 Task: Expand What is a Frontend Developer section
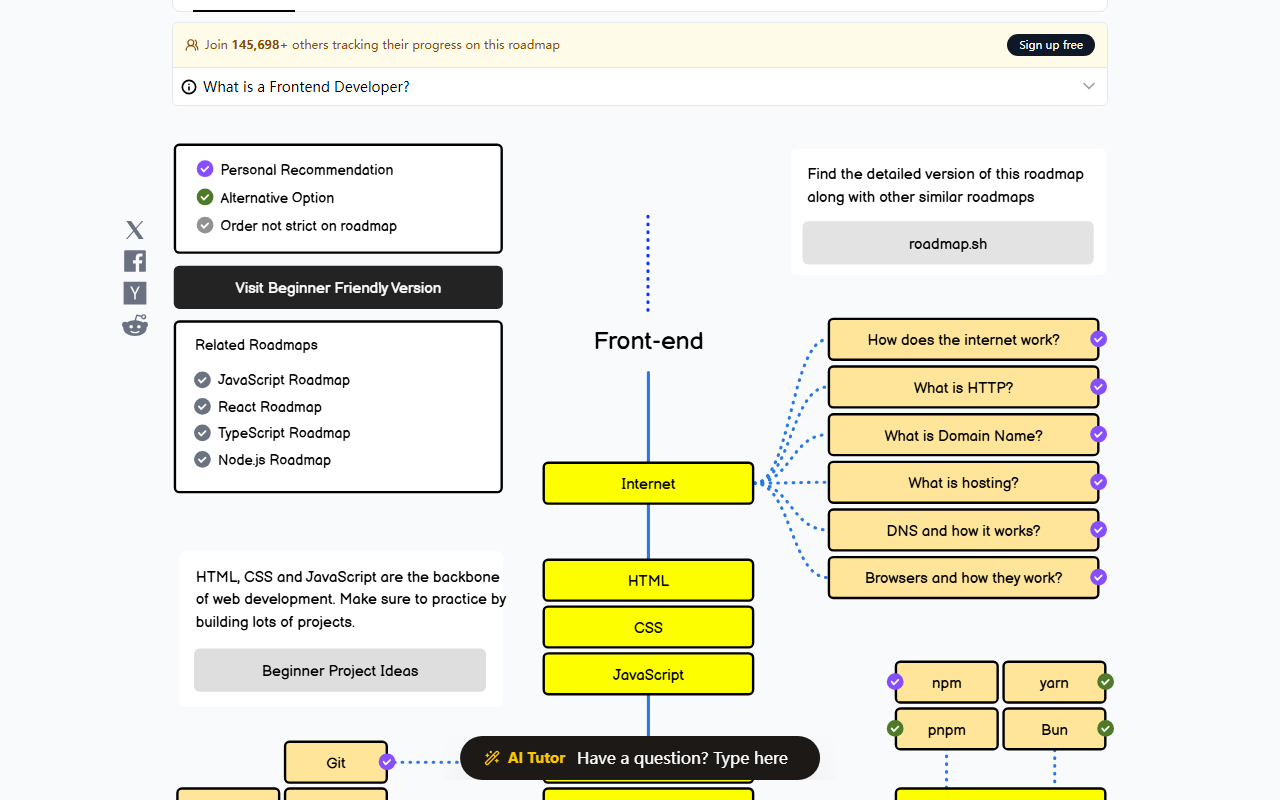(x=640, y=87)
